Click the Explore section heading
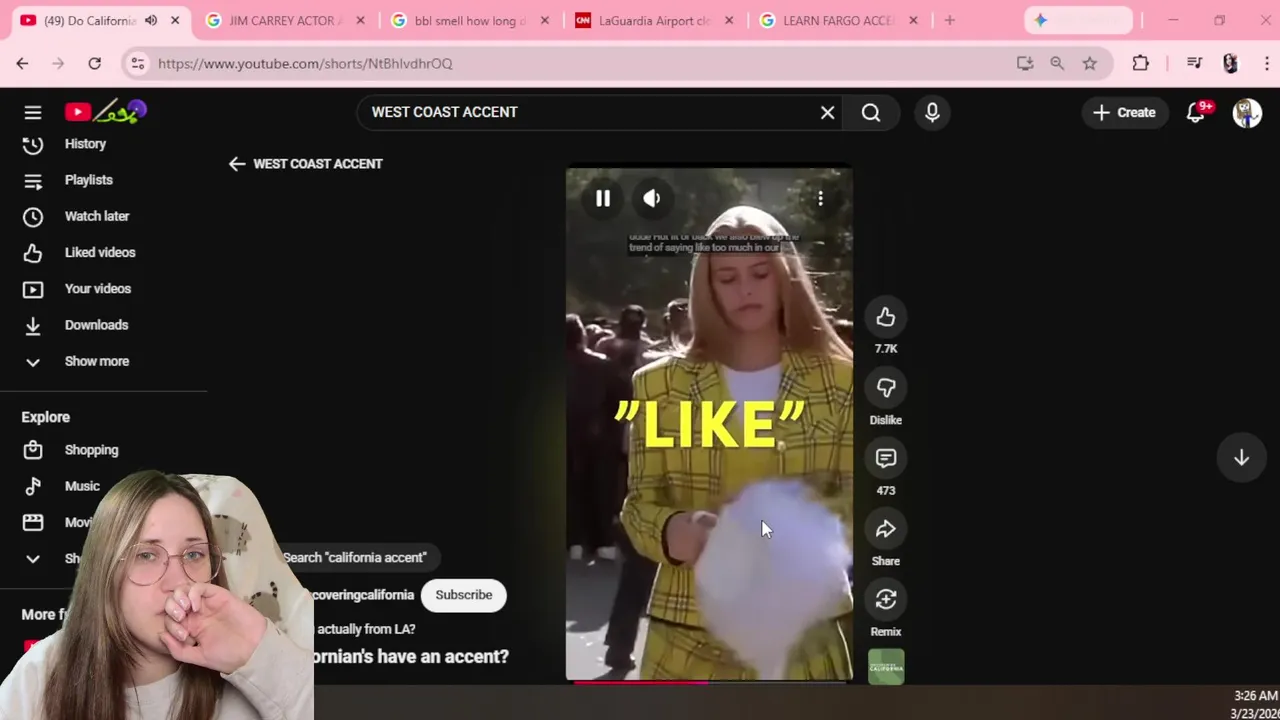 click(x=46, y=417)
